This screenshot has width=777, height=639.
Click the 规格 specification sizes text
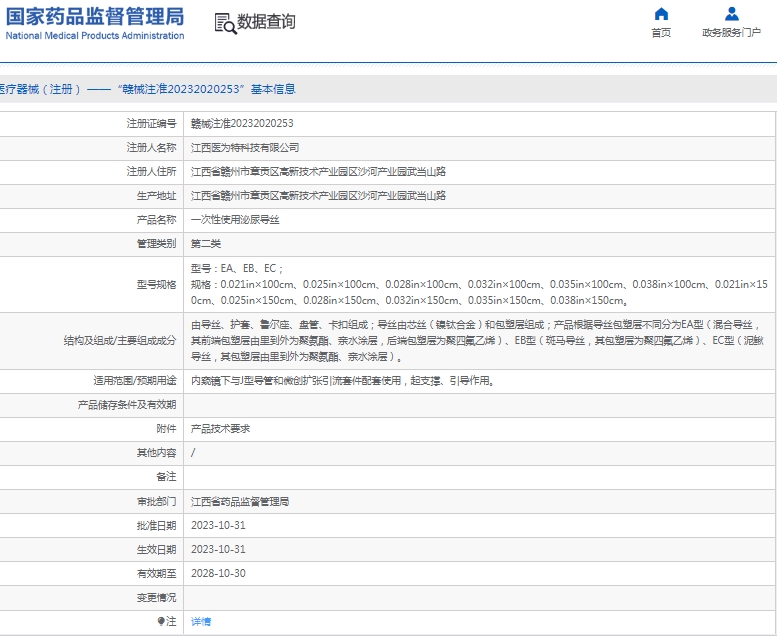(x=479, y=292)
